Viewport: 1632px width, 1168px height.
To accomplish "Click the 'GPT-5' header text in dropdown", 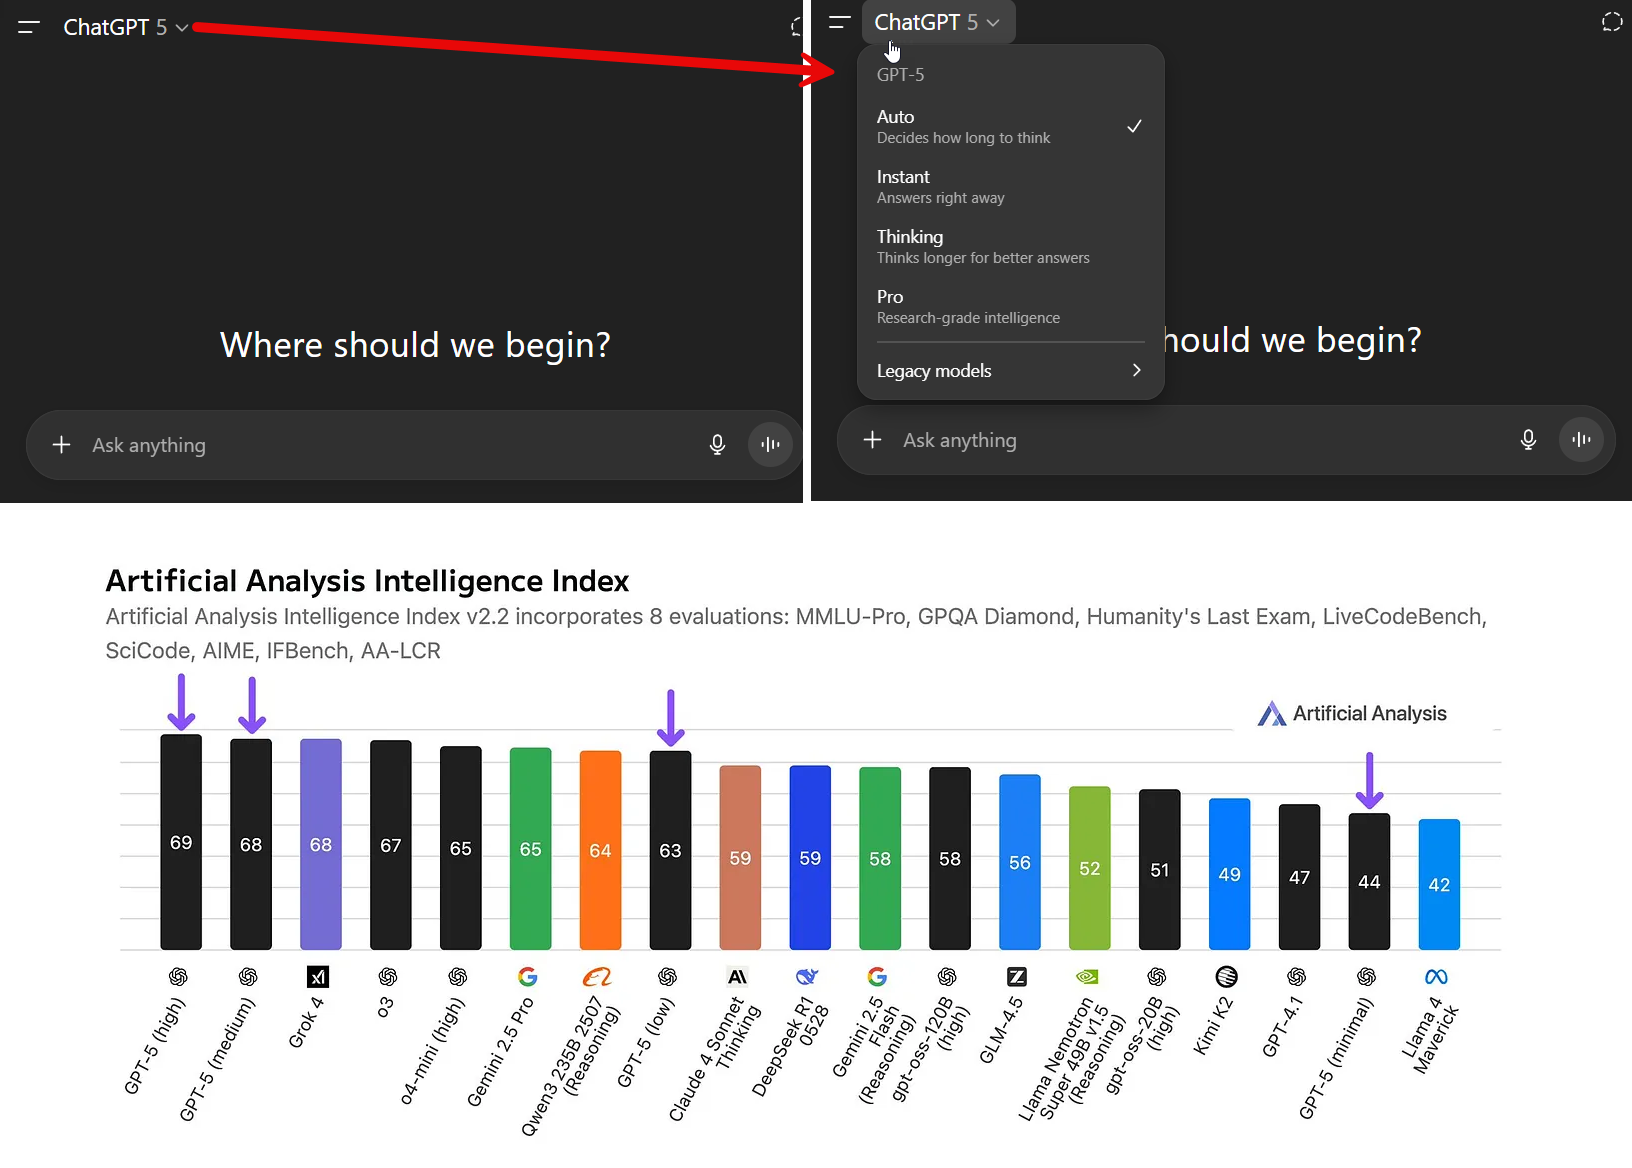I will tap(900, 75).
